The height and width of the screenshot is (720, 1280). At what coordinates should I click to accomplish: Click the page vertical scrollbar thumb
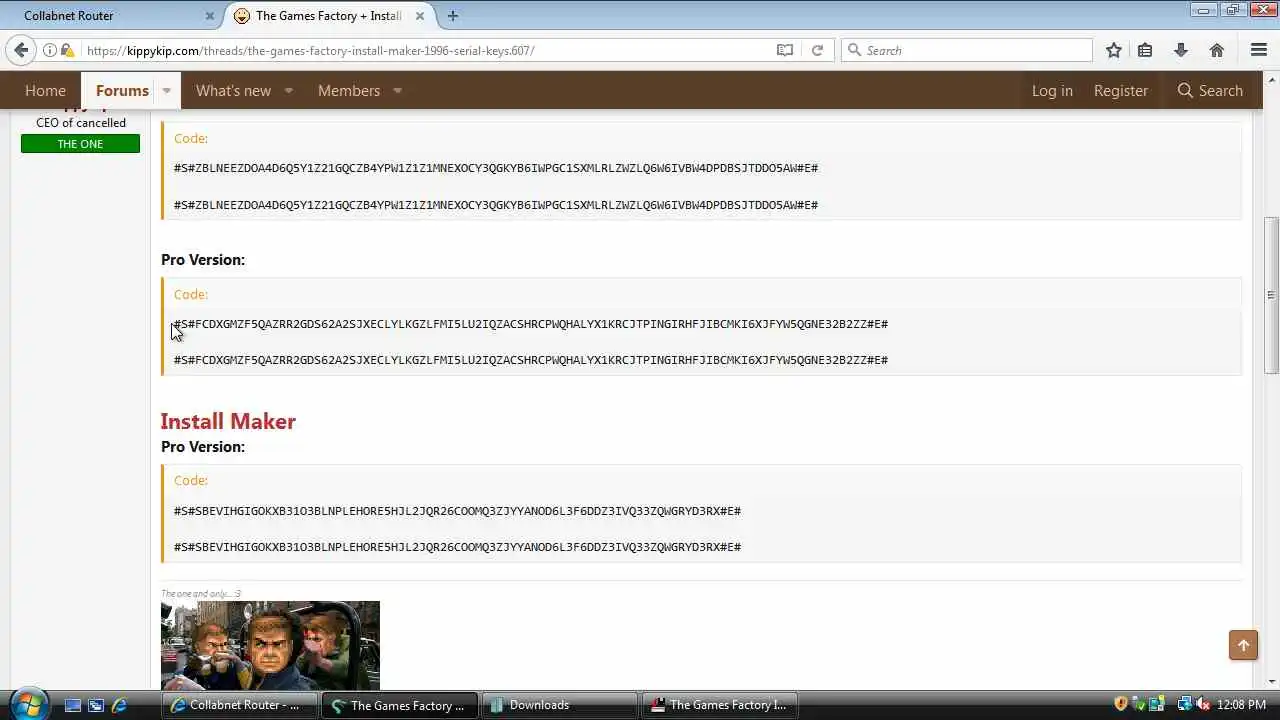click(x=1271, y=296)
